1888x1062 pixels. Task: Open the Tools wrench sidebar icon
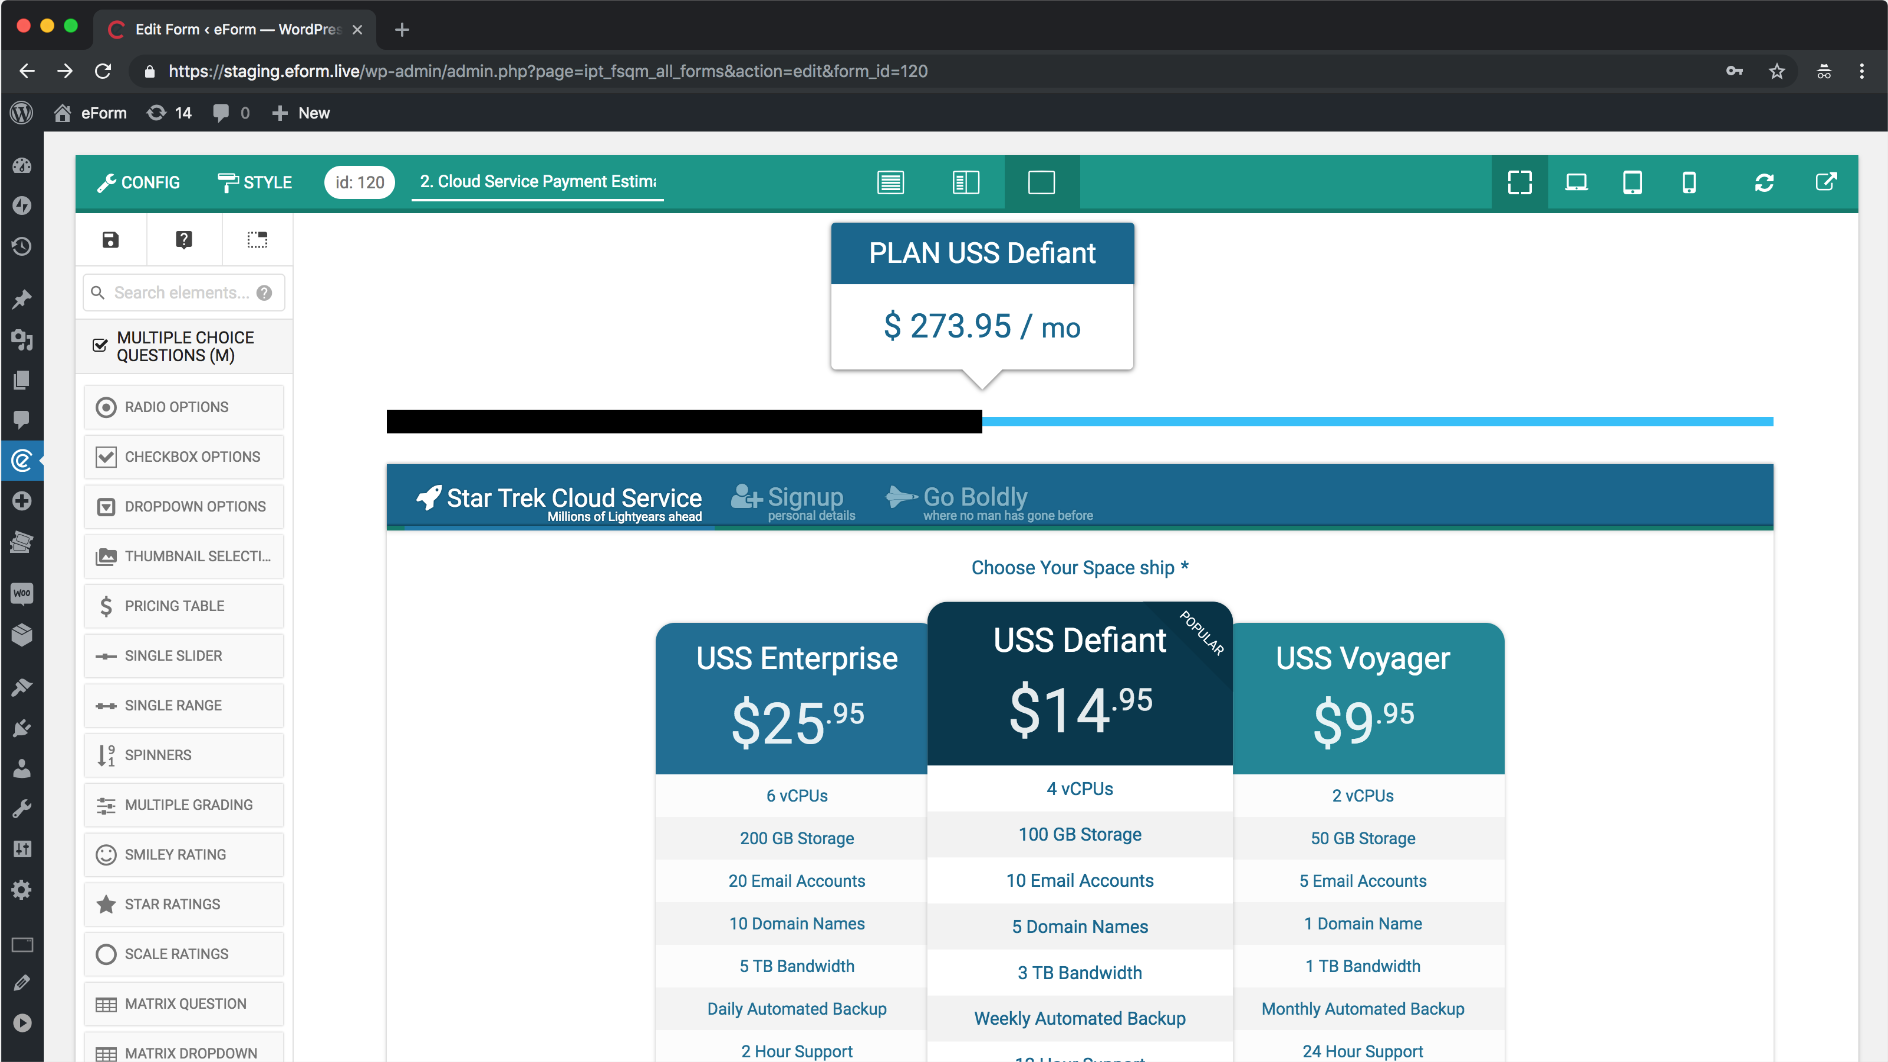(22, 808)
